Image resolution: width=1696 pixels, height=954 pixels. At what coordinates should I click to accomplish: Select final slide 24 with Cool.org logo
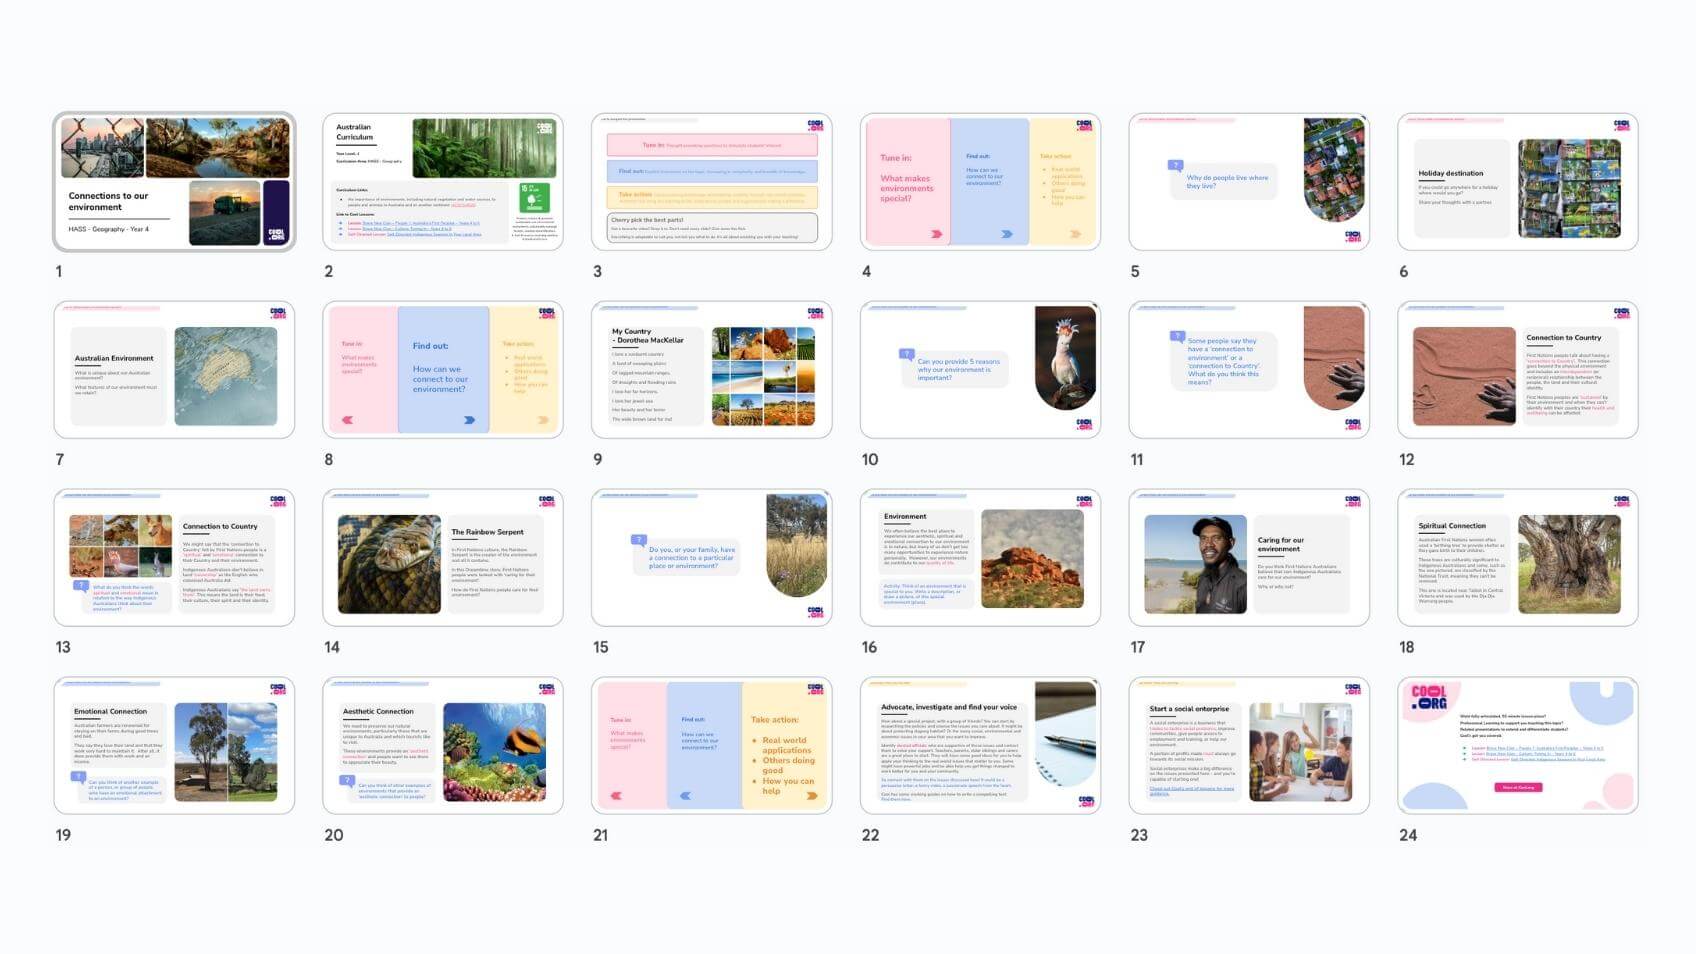click(1517, 745)
